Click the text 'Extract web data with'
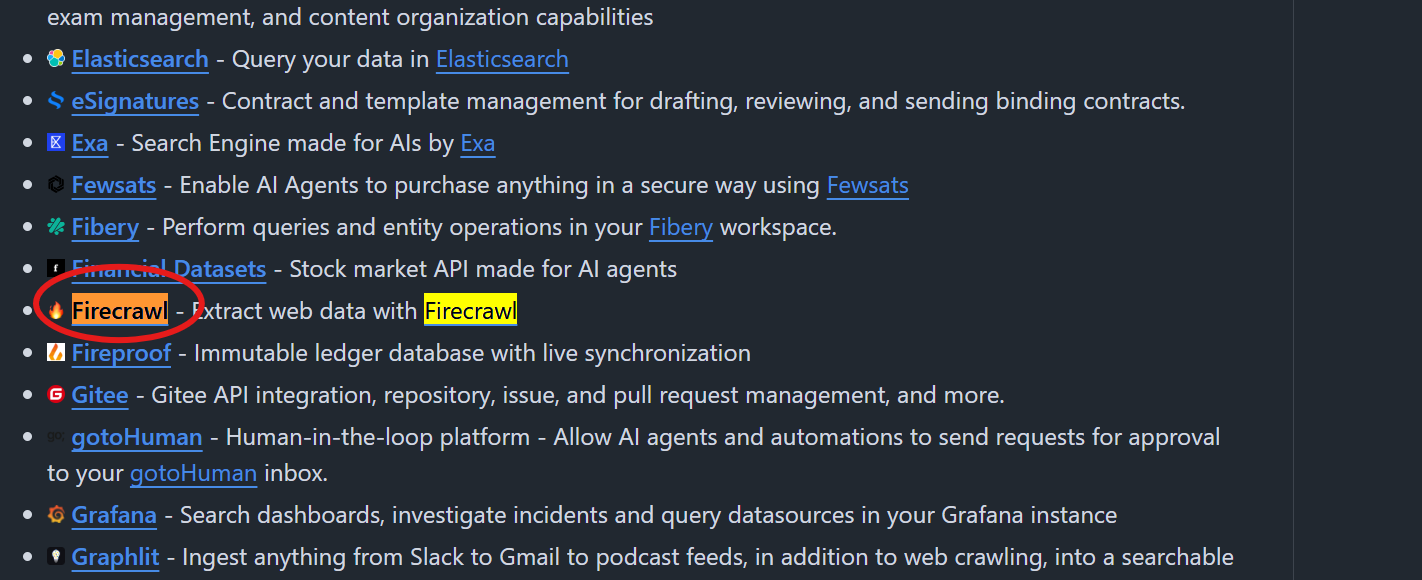The width and height of the screenshot is (1422, 580). (304, 311)
